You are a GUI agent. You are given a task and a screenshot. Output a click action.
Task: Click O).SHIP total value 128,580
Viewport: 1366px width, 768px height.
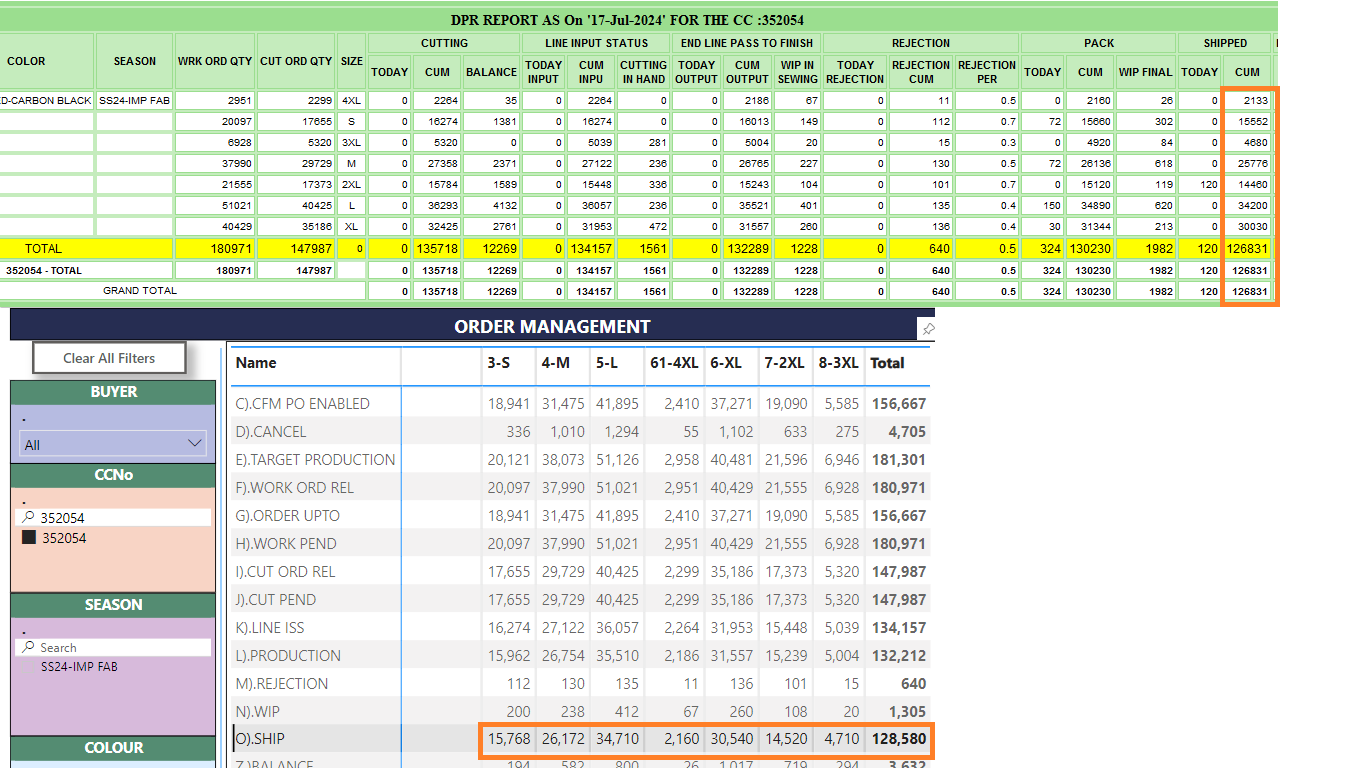click(x=898, y=740)
